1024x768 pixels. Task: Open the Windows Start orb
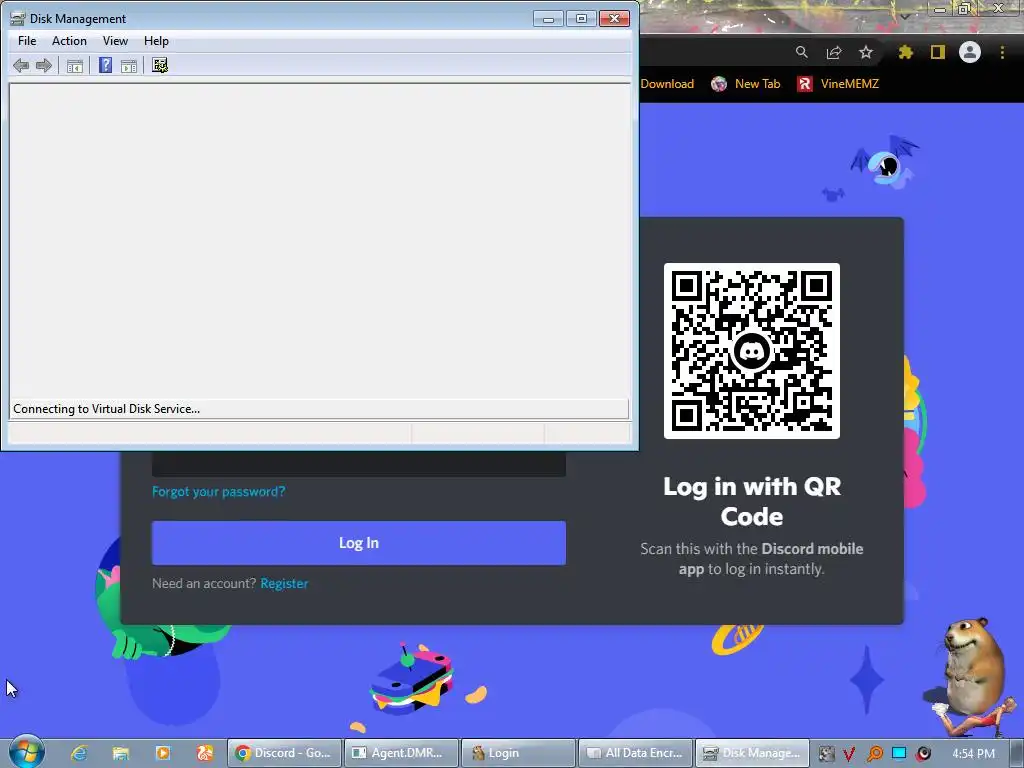click(x=26, y=751)
